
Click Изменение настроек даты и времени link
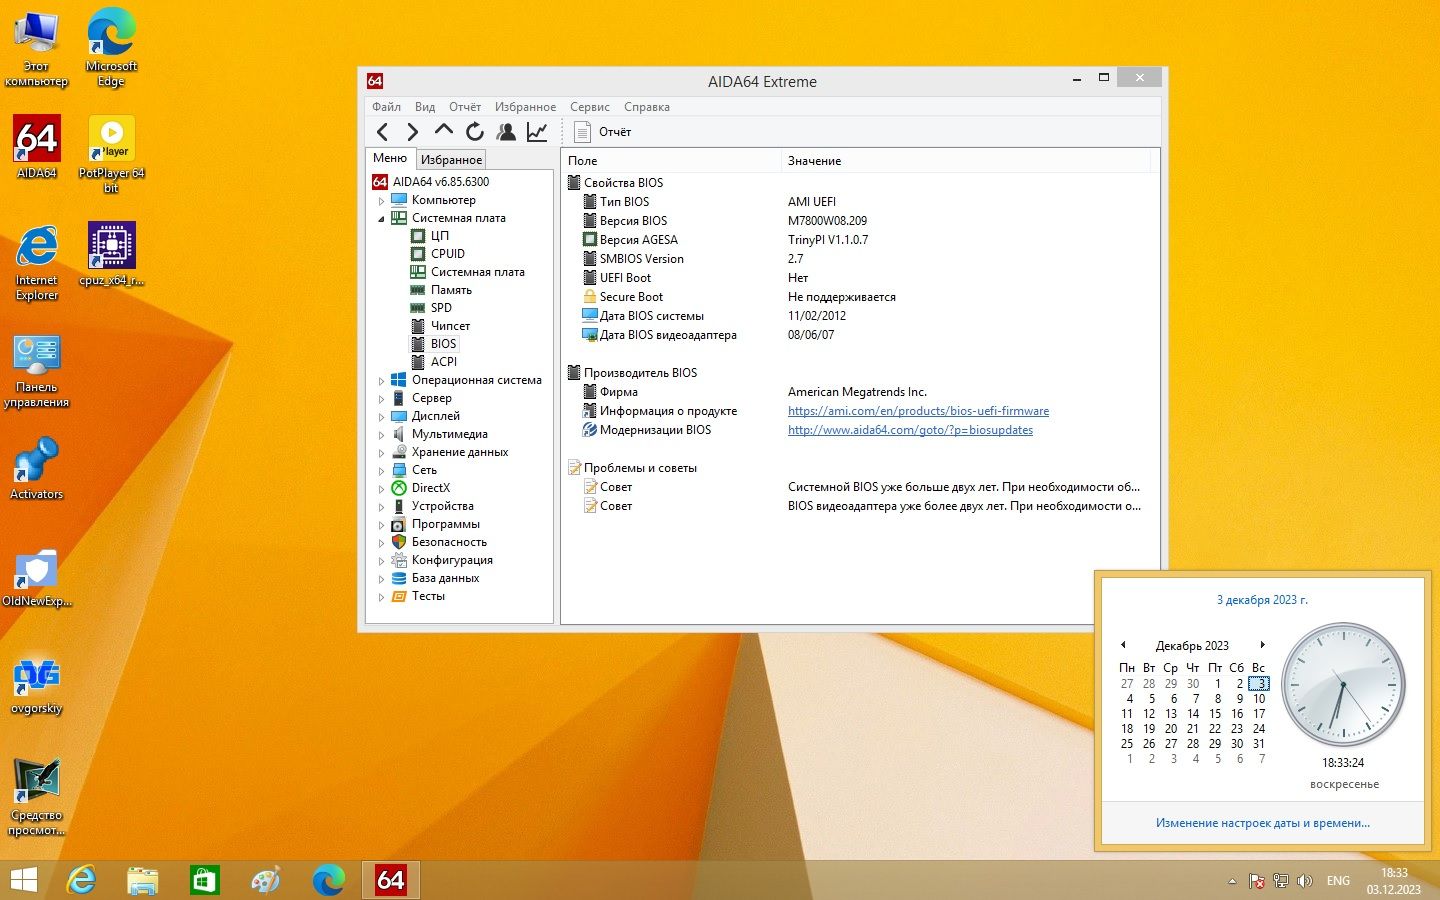[1262, 823]
